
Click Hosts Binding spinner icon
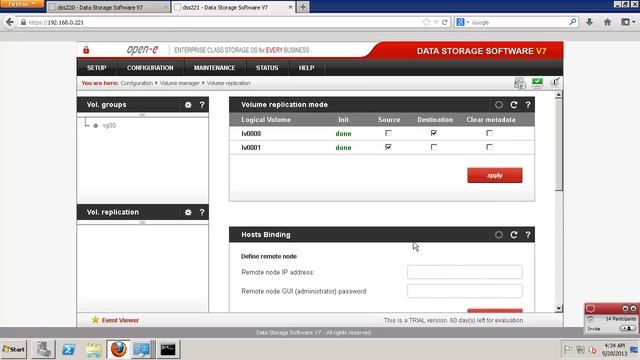click(x=499, y=235)
